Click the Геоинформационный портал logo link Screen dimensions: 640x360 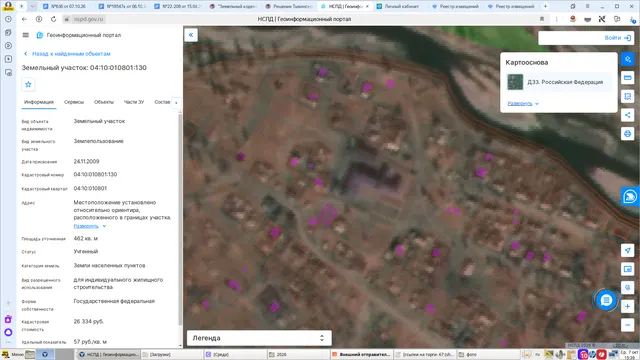pos(79,35)
